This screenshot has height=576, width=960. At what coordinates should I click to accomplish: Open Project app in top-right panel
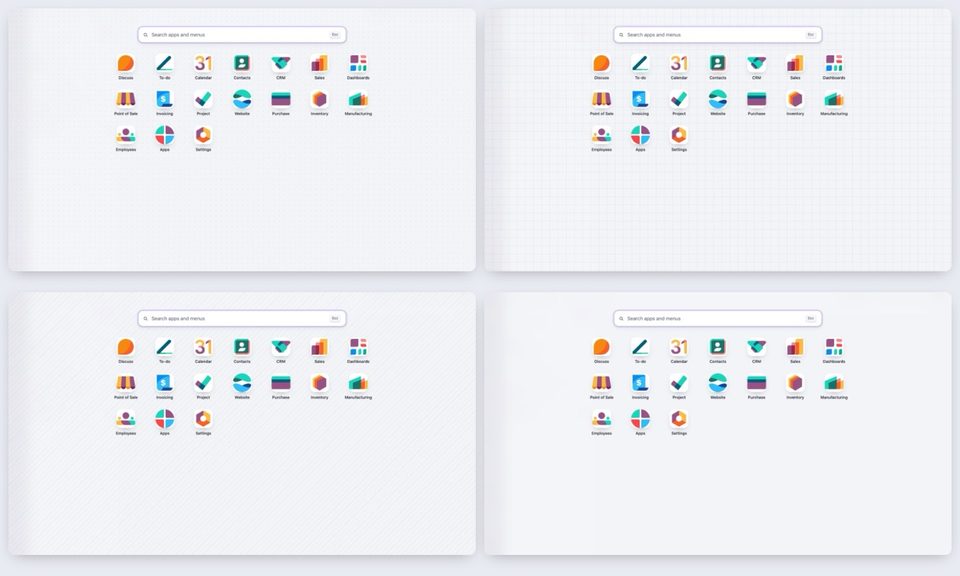tap(679, 99)
